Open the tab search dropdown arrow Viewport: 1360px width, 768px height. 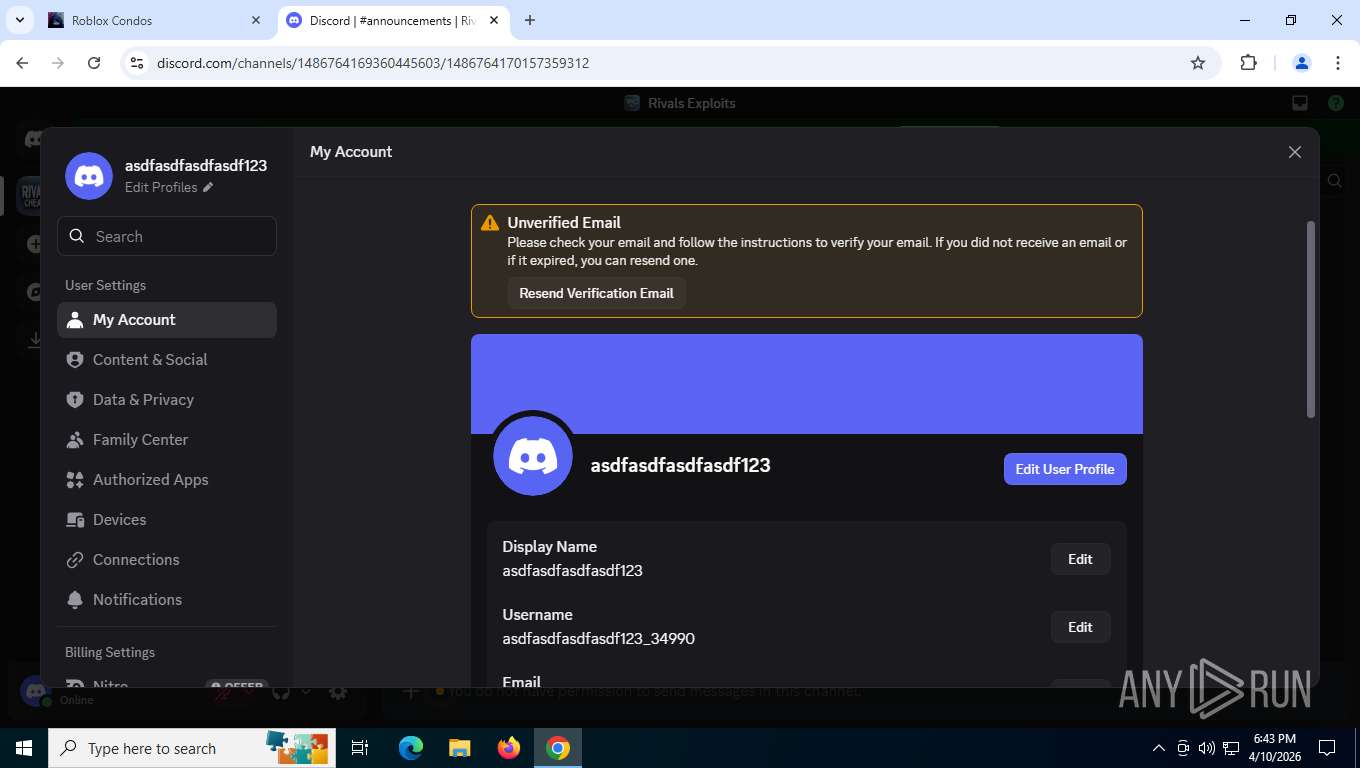pyautogui.click(x=19, y=20)
